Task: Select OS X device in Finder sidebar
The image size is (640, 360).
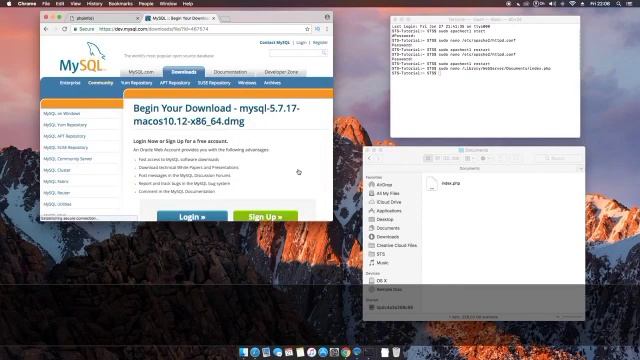Action: [x=378, y=281]
